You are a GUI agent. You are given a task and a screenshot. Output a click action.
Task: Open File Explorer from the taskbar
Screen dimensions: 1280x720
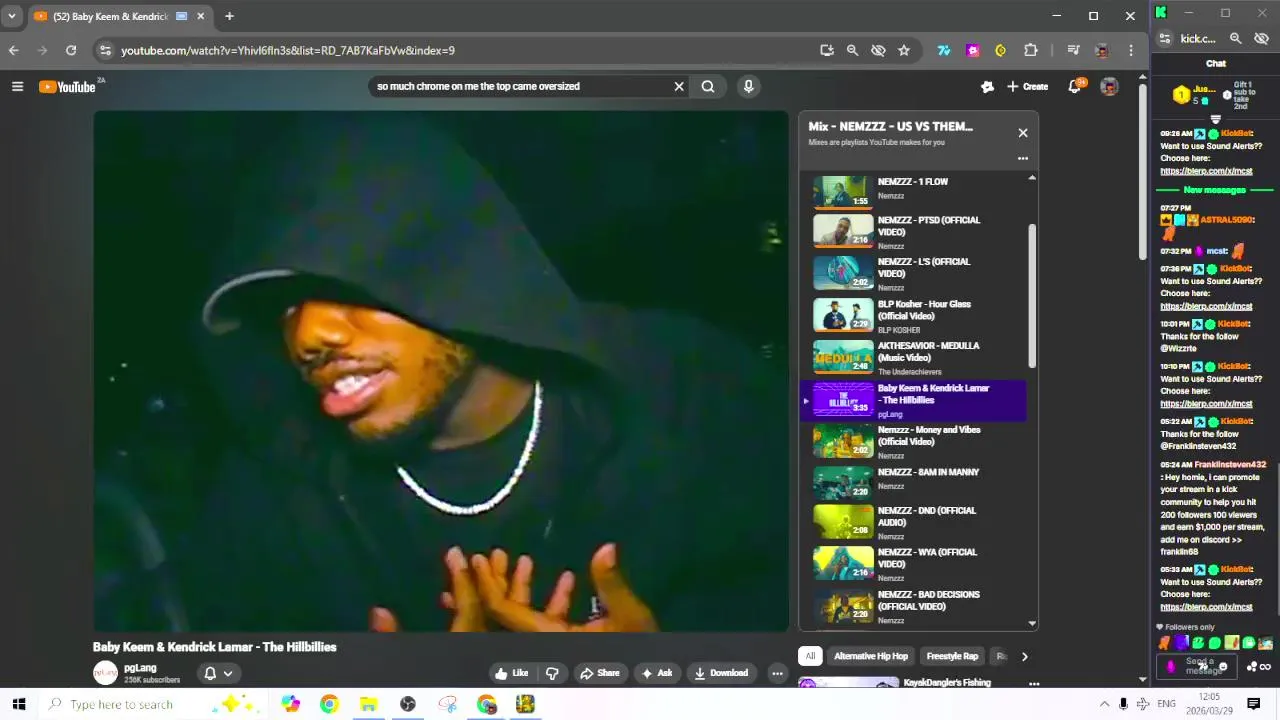pos(368,704)
